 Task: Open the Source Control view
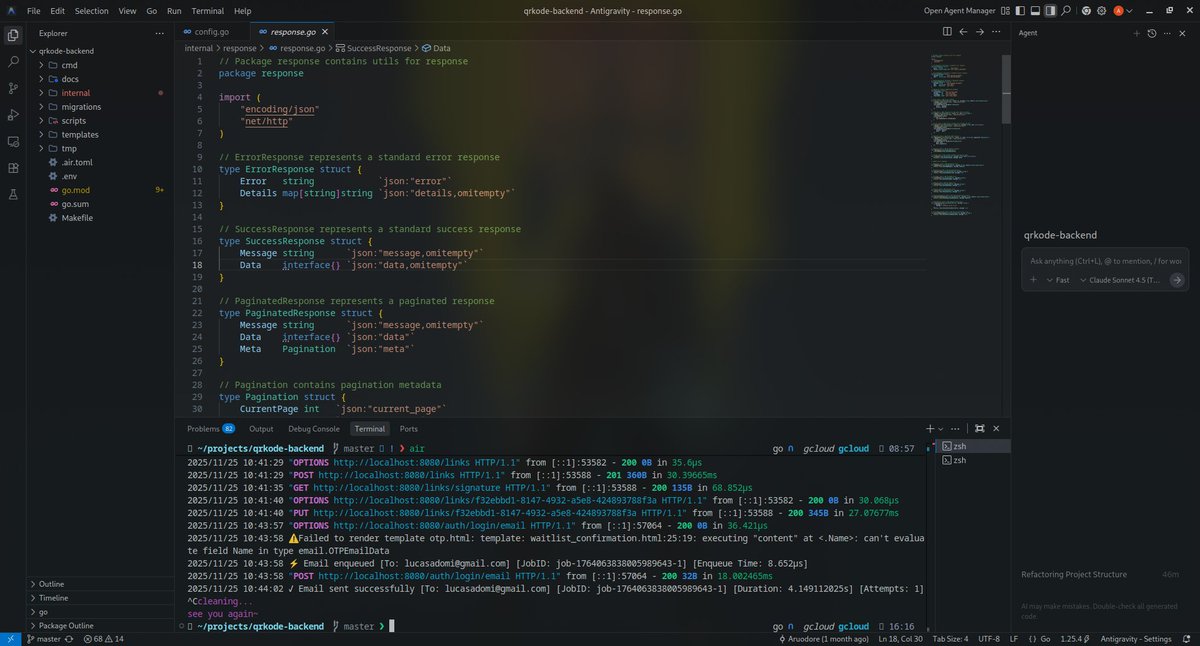tap(12, 87)
